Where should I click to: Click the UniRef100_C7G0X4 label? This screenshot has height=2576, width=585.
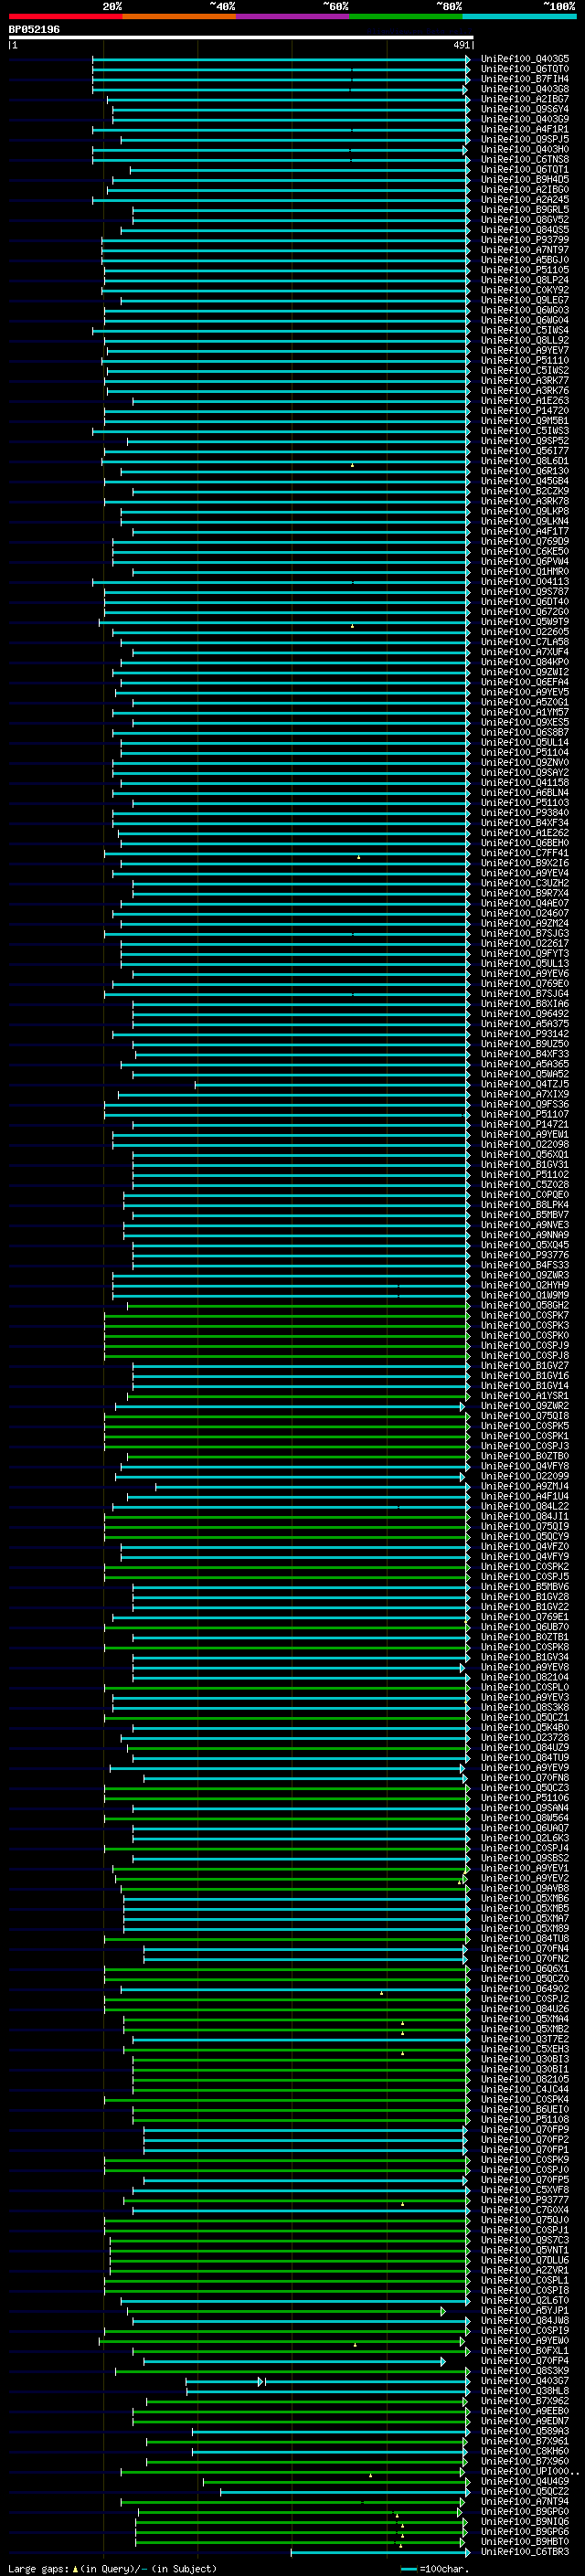pos(525,2210)
